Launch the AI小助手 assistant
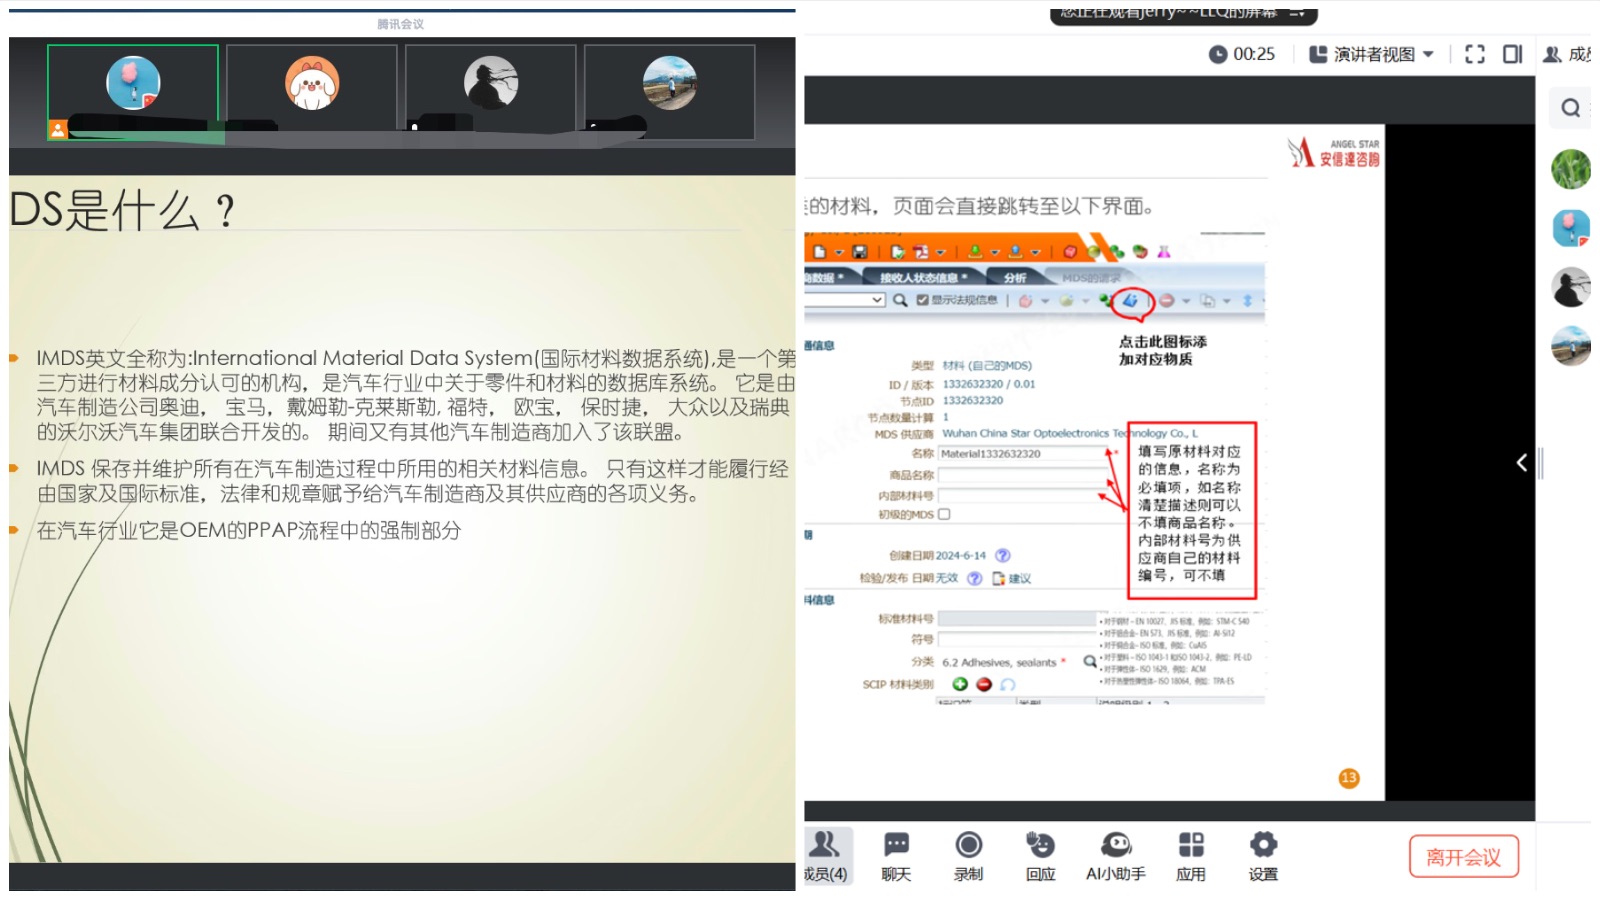1600x900 pixels. tap(1115, 856)
